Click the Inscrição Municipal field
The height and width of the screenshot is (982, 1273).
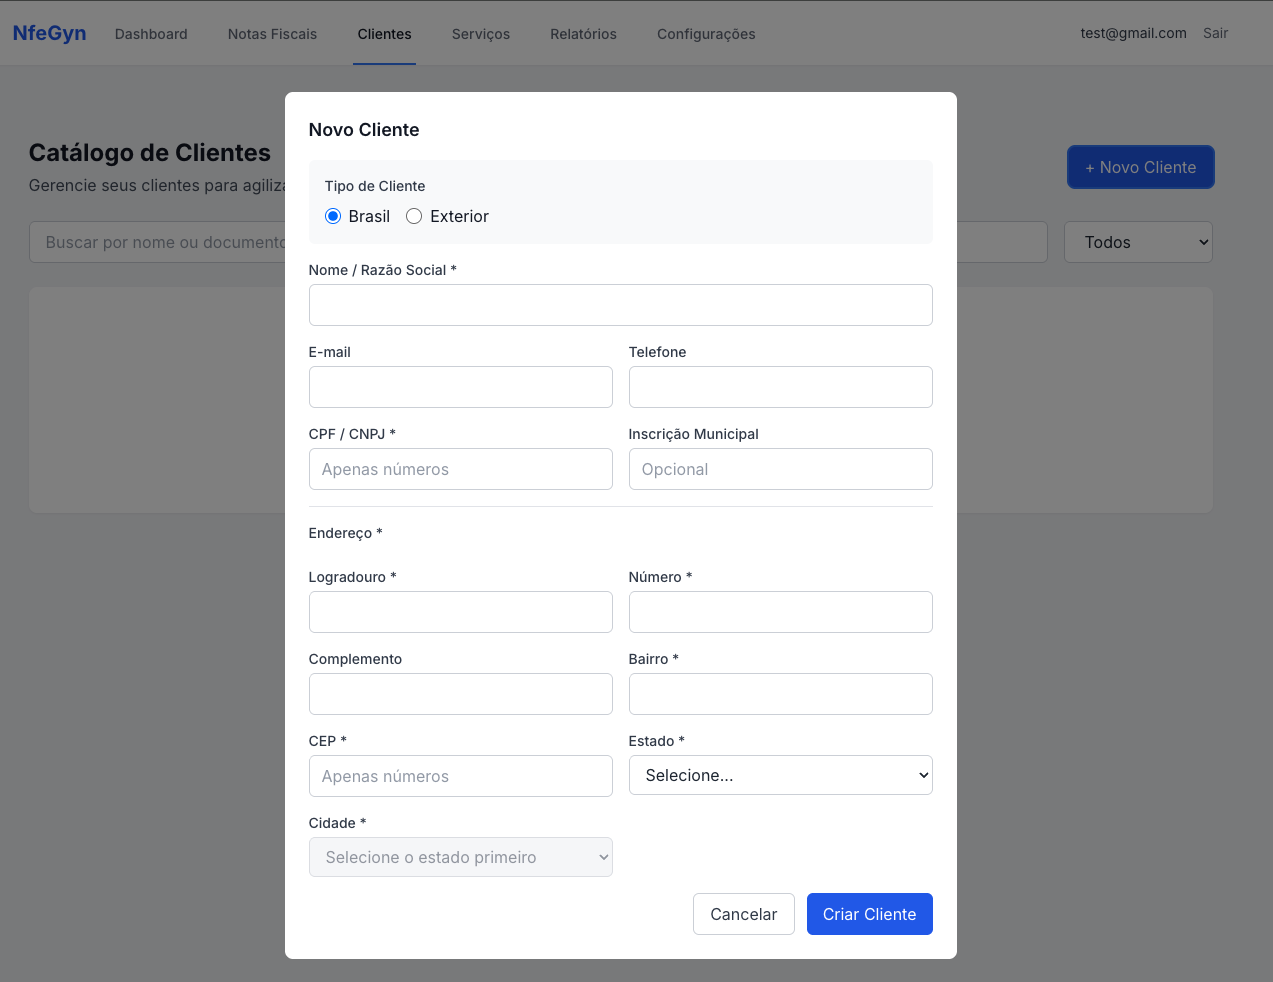[780, 469]
